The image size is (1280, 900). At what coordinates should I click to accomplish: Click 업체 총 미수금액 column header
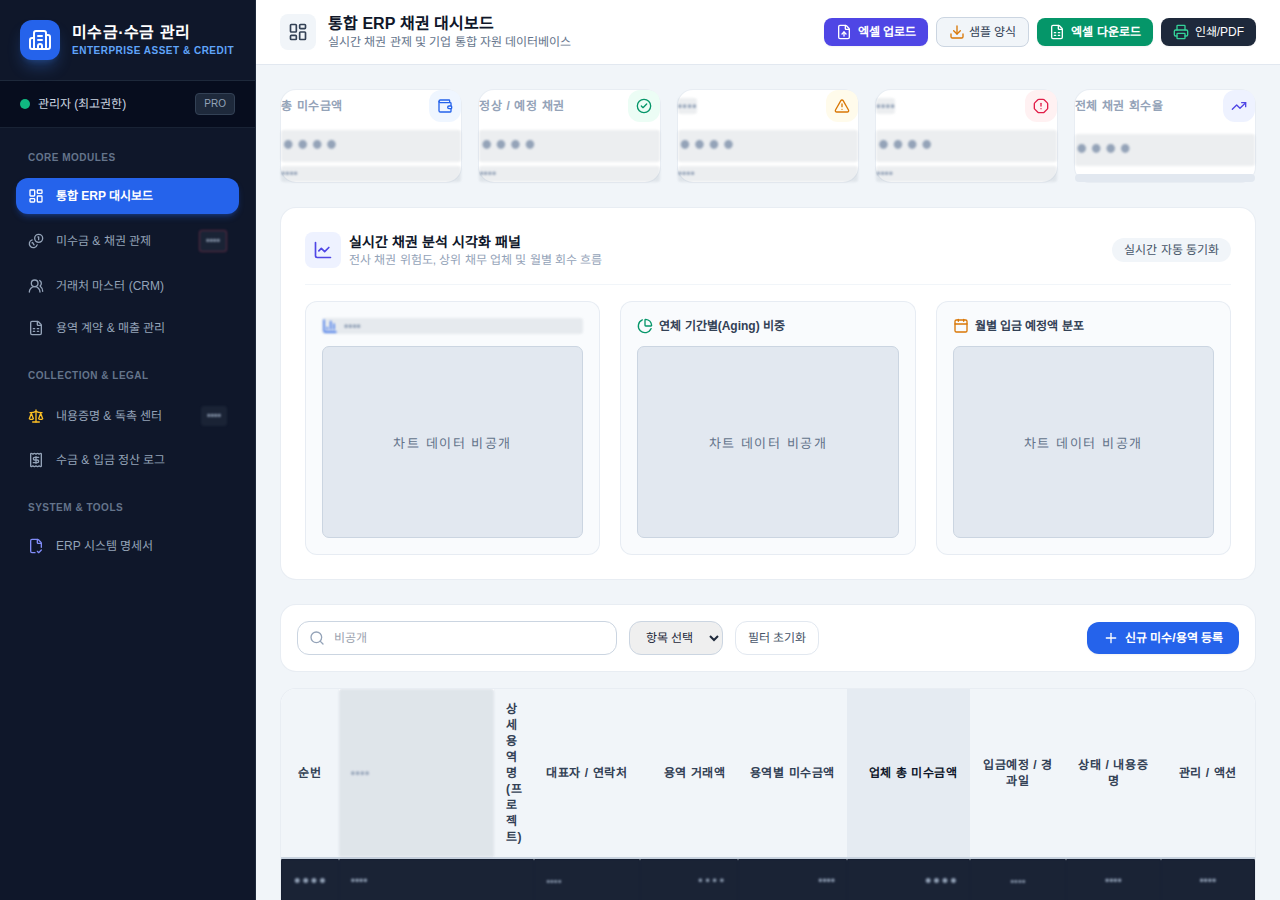[x=908, y=773]
